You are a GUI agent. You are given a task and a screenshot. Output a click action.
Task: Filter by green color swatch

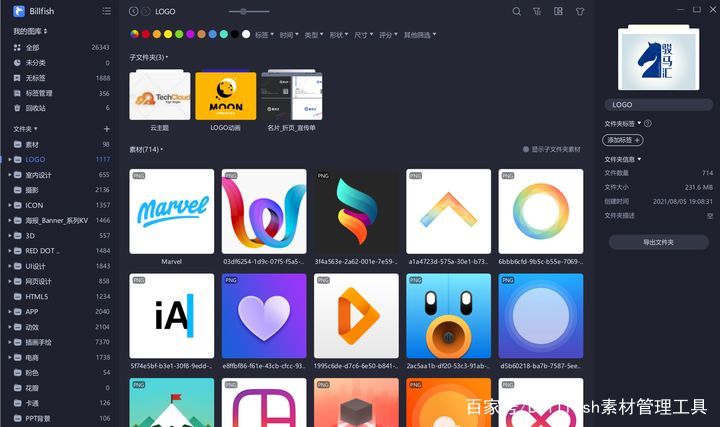(179, 34)
